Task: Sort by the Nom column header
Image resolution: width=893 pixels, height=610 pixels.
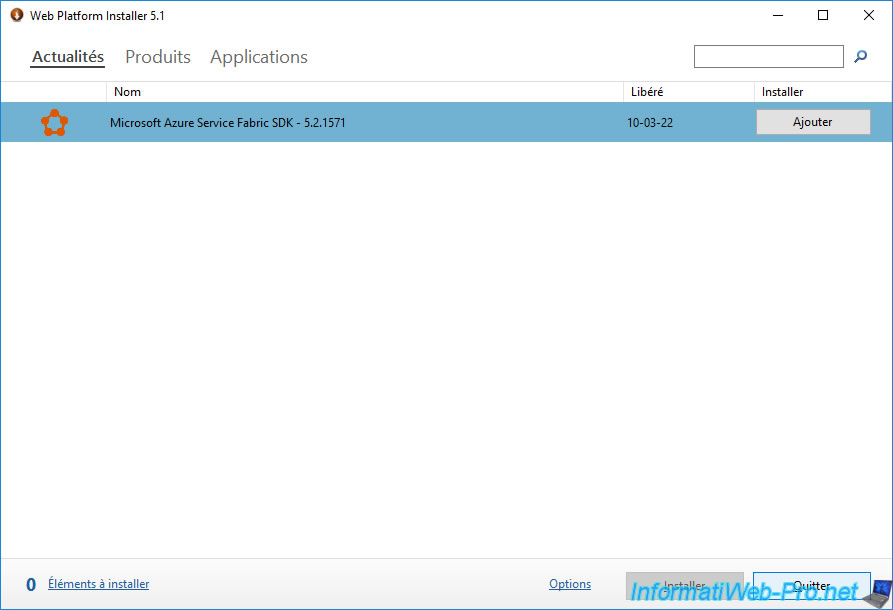Action: coord(364,92)
